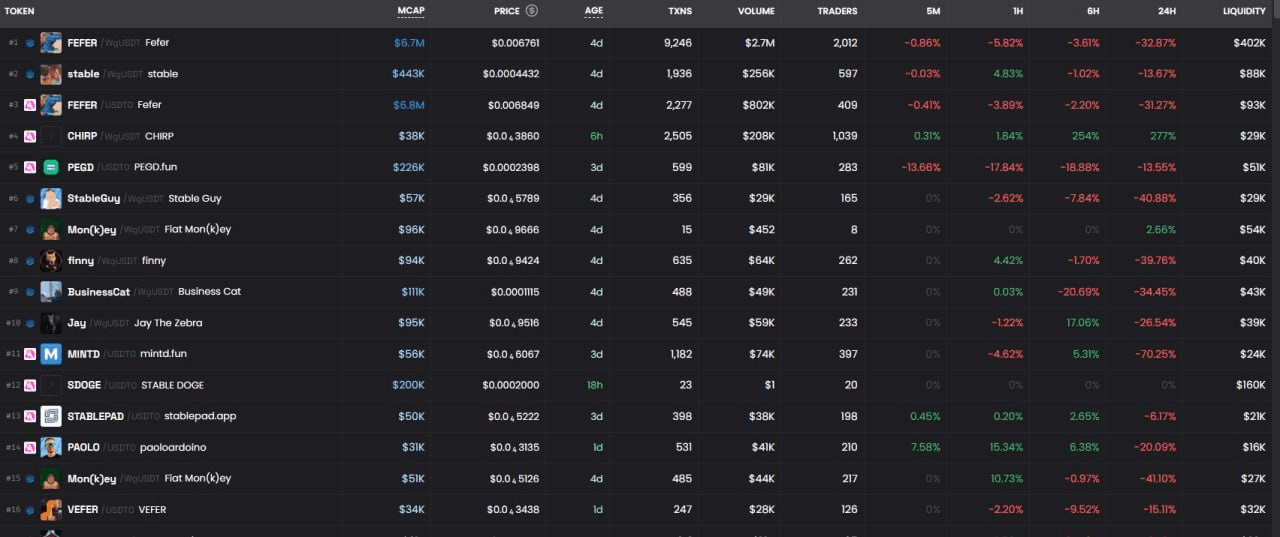
Task: Open the green PEGD token logo
Action: [51, 167]
